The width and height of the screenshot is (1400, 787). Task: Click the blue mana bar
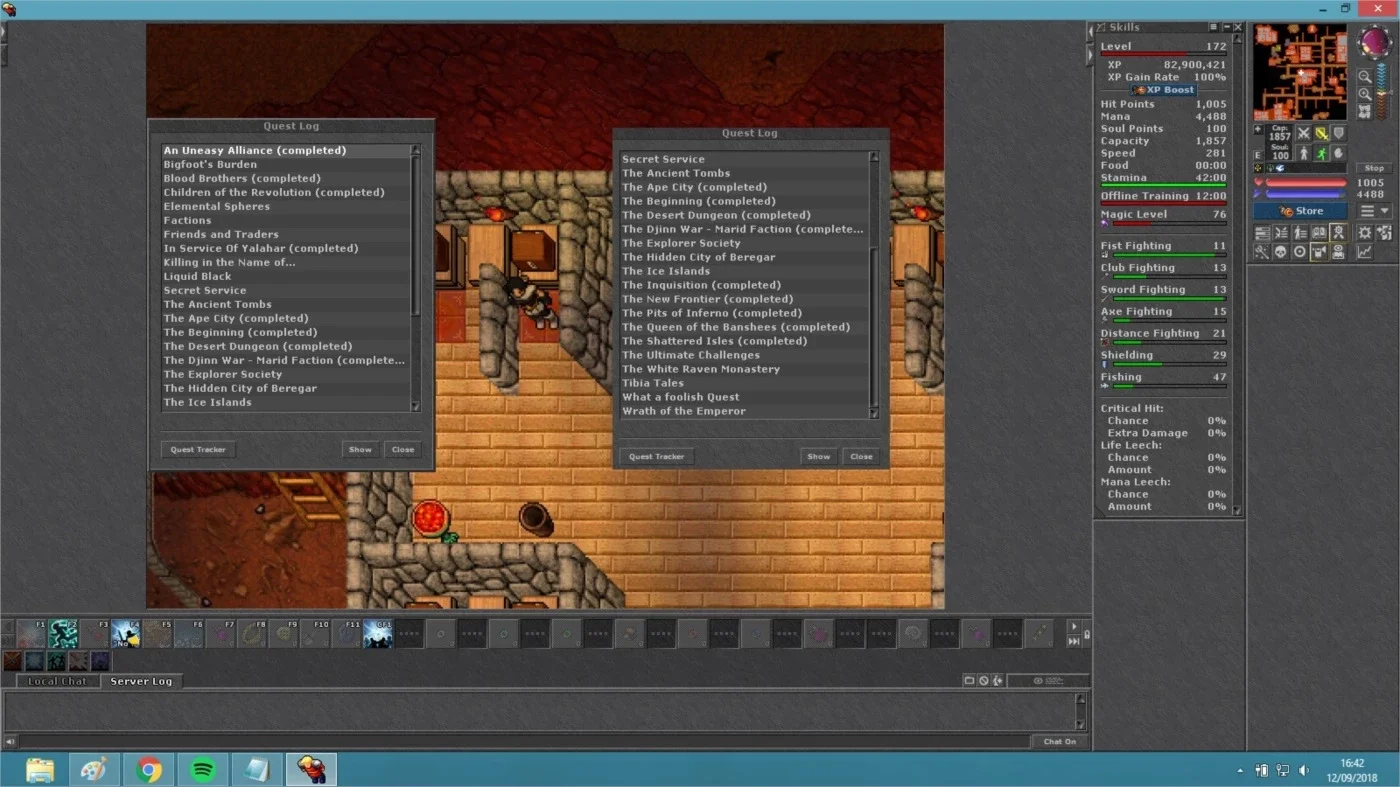coord(1306,194)
